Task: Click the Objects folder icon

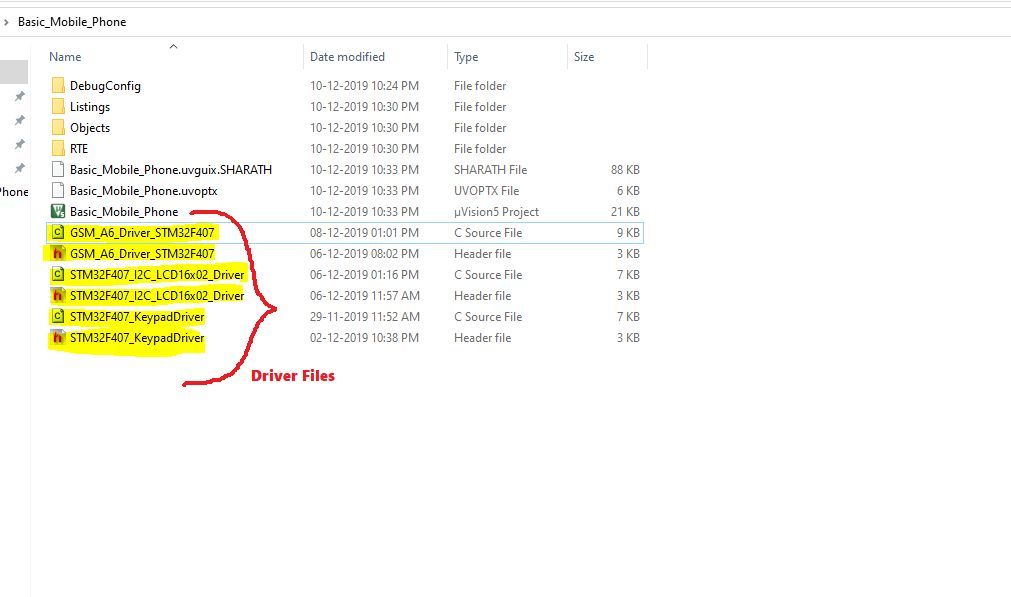Action: (58, 128)
